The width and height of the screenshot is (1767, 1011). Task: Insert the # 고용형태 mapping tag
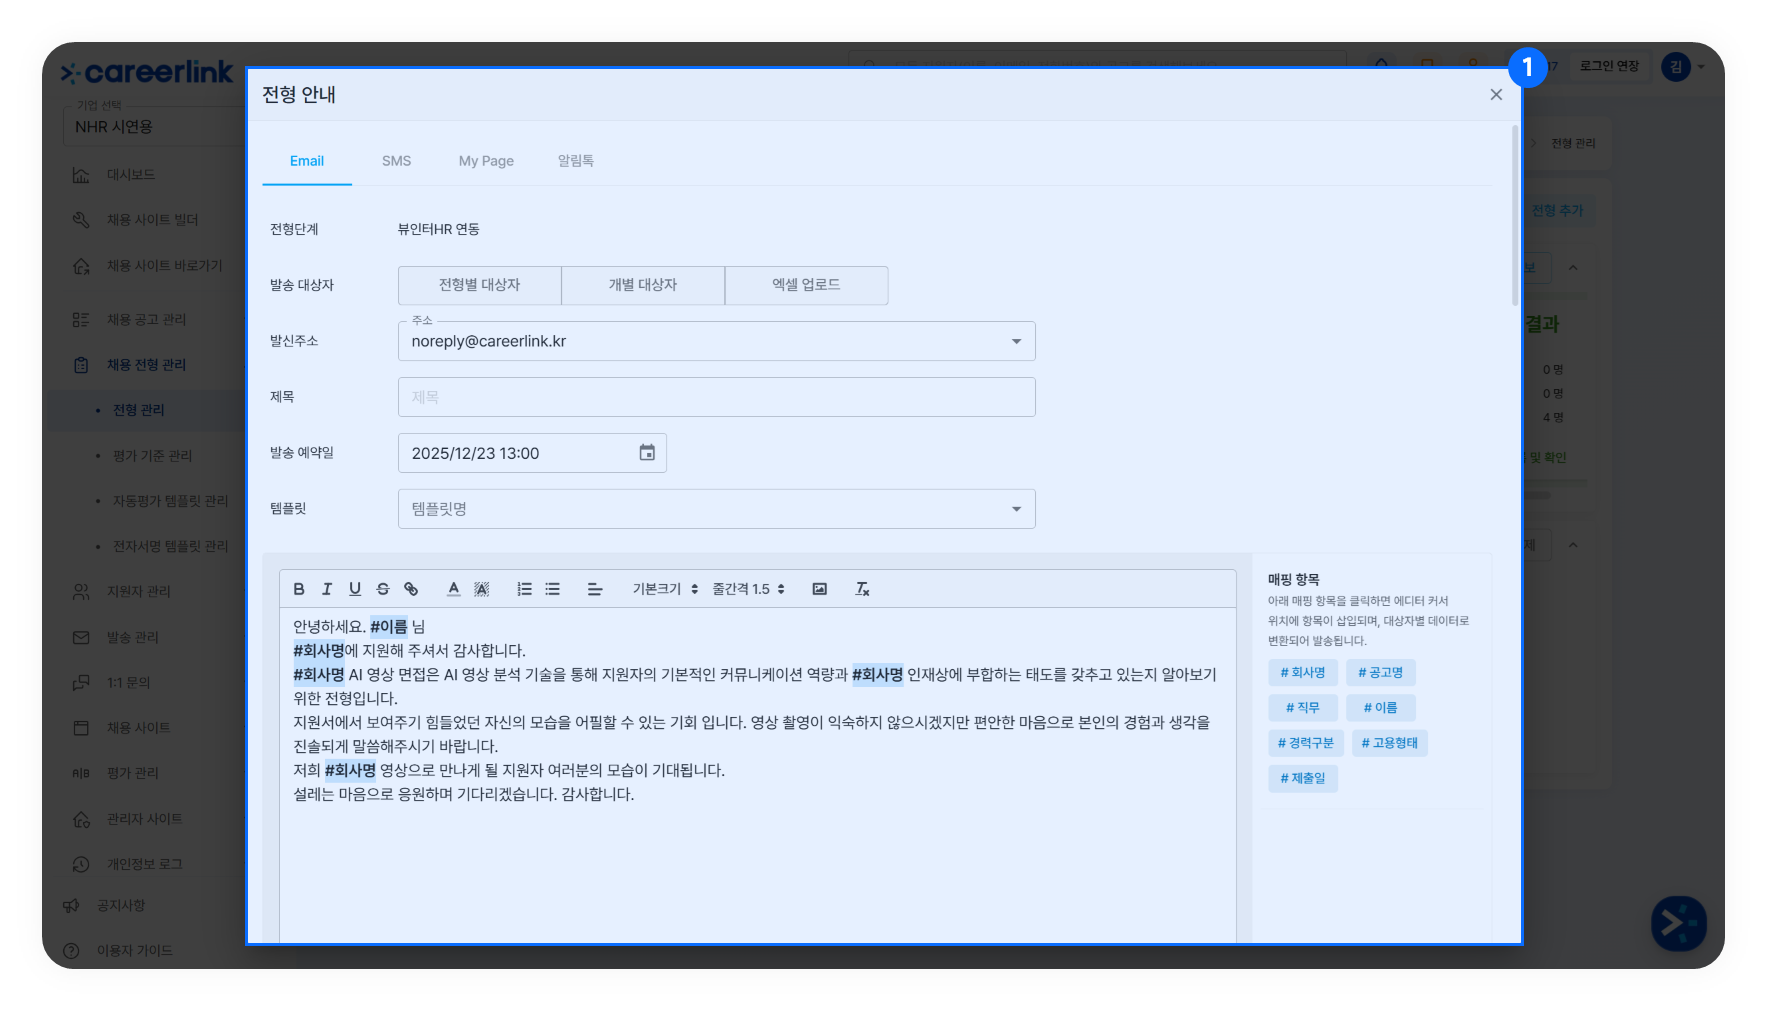1390,743
